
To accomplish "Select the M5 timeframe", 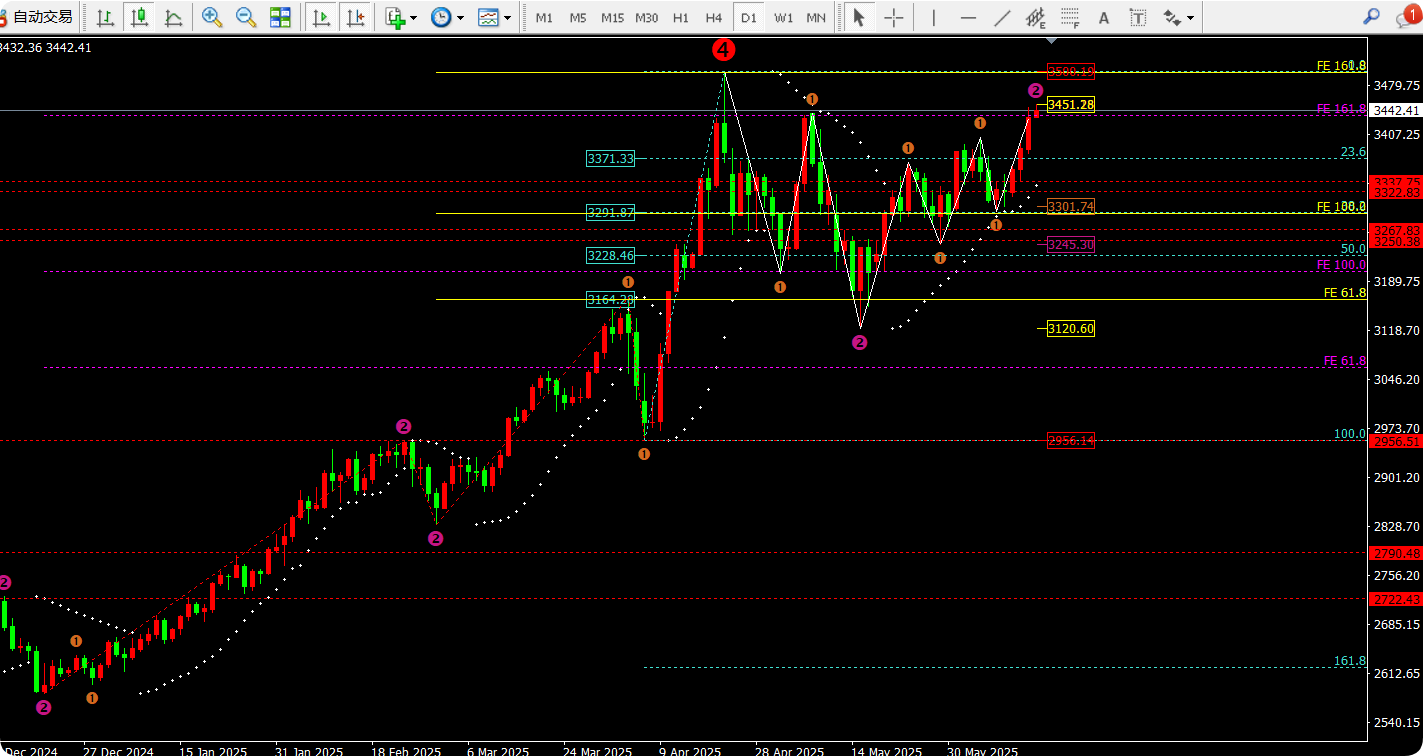I will click(578, 17).
